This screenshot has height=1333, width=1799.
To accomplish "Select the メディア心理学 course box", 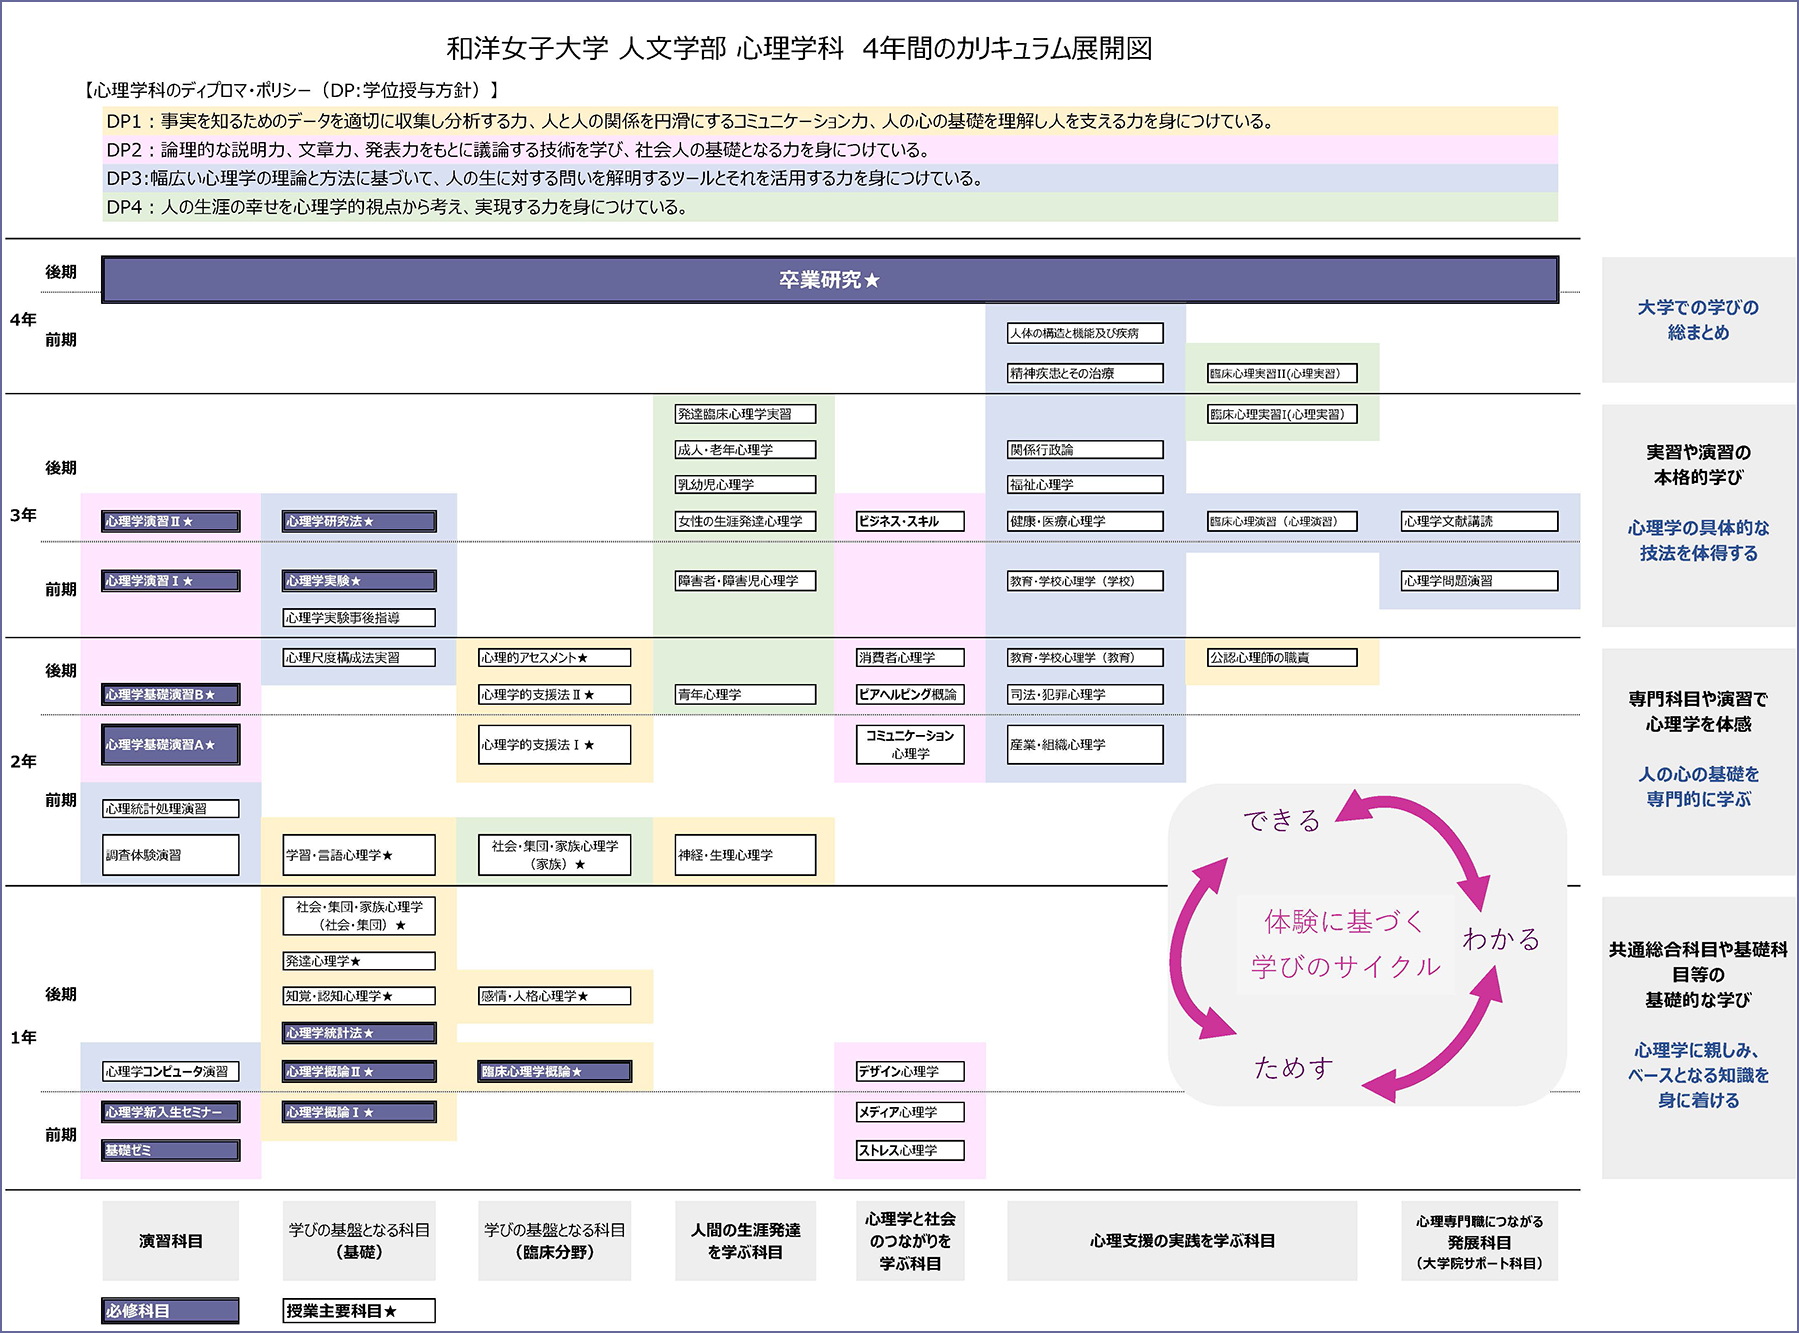I will pyautogui.click(x=910, y=1112).
